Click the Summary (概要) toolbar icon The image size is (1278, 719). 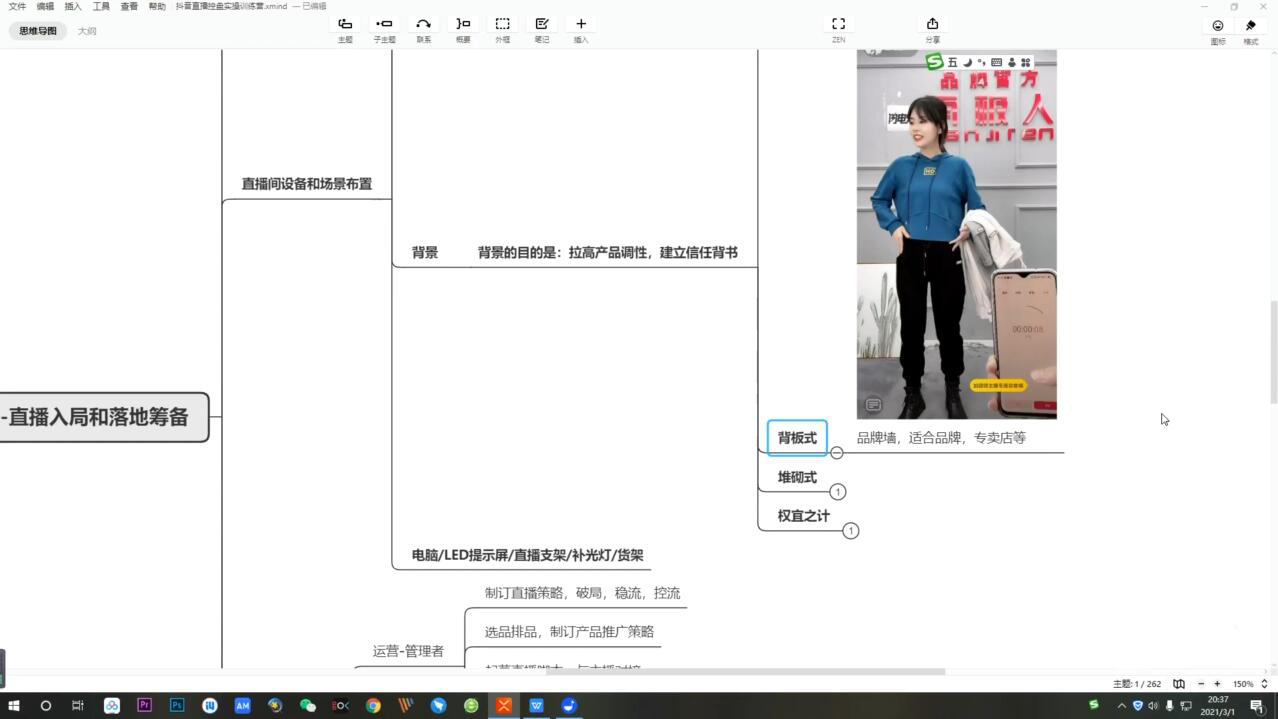coord(463,24)
